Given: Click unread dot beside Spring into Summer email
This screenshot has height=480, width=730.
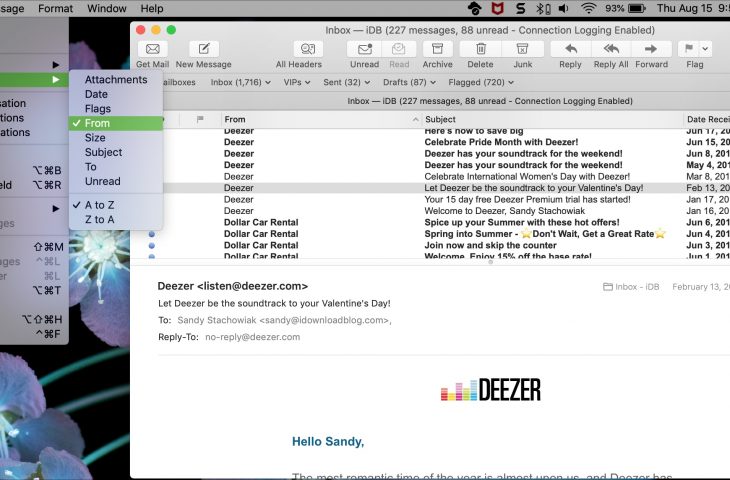Looking at the screenshot, I should click(x=152, y=234).
